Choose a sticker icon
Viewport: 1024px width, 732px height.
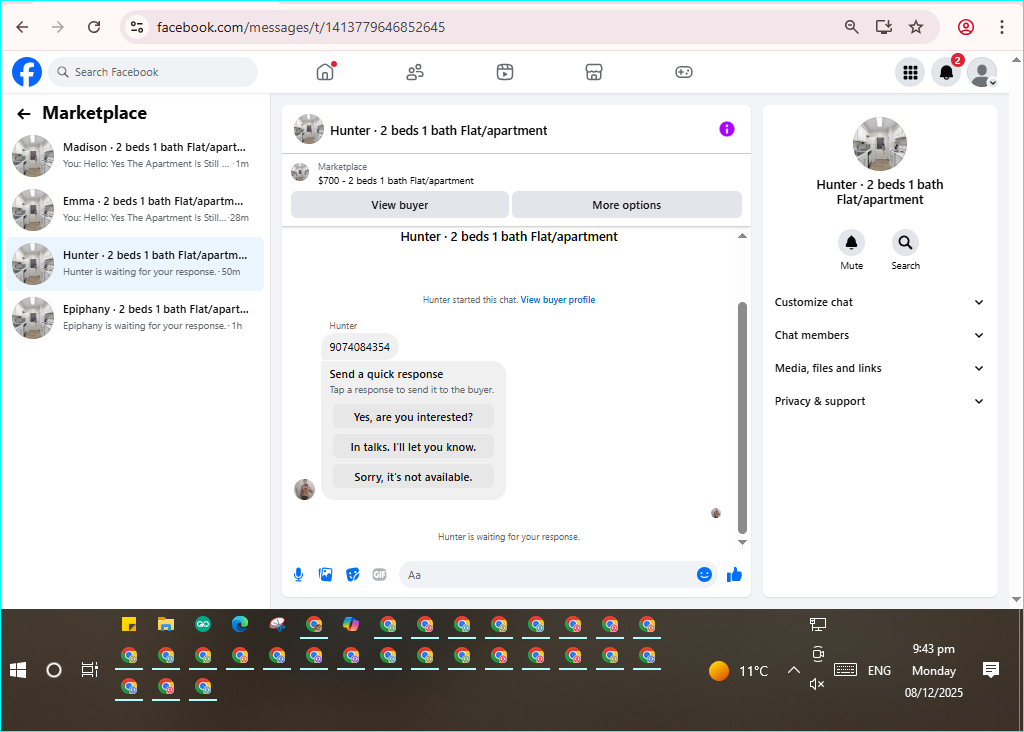(353, 575)
